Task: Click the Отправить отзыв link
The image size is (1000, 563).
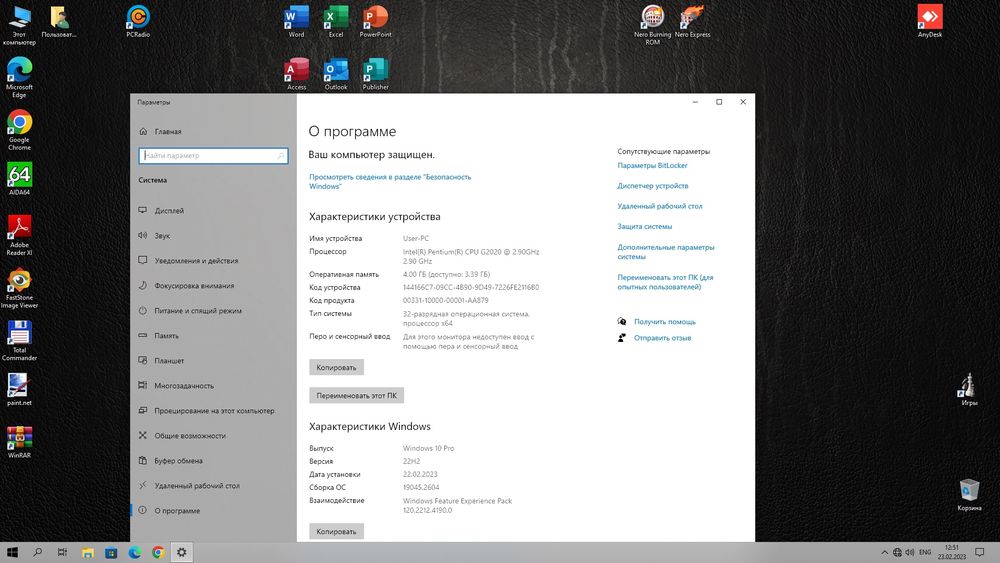Action: pos(662,338)
